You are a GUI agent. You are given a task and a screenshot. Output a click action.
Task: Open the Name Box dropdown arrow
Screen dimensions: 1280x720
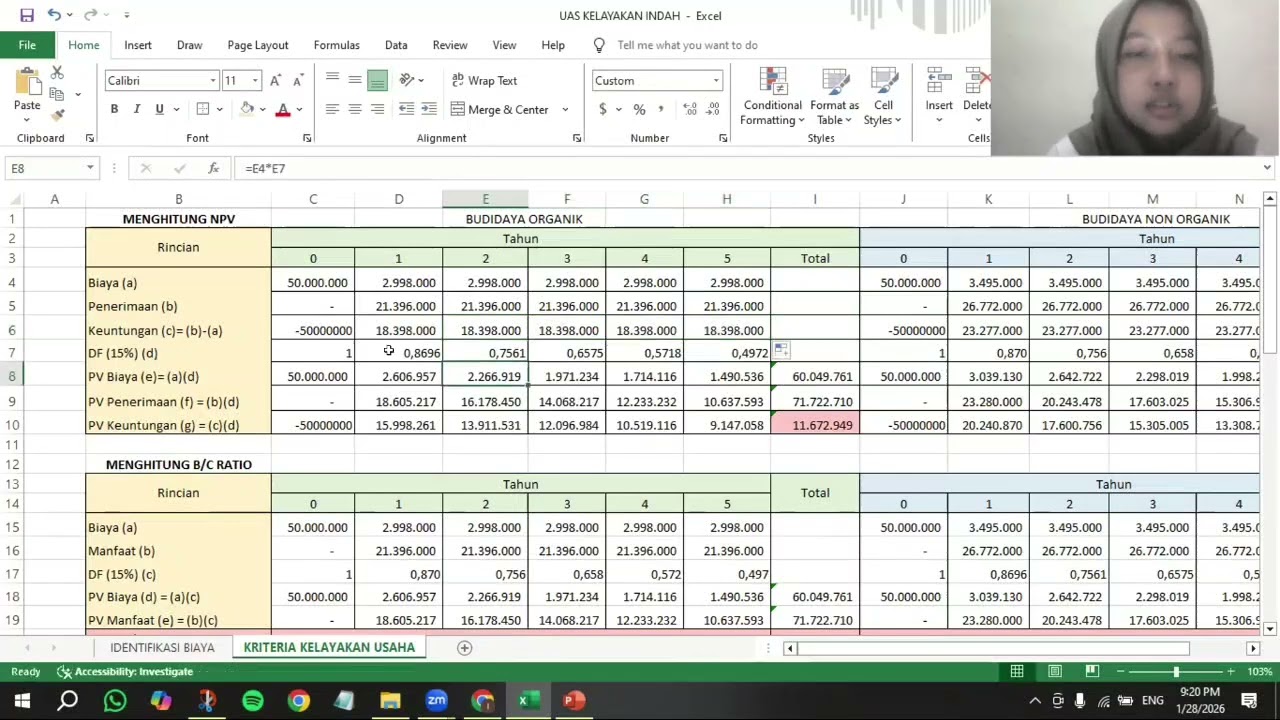click(90, 168)
